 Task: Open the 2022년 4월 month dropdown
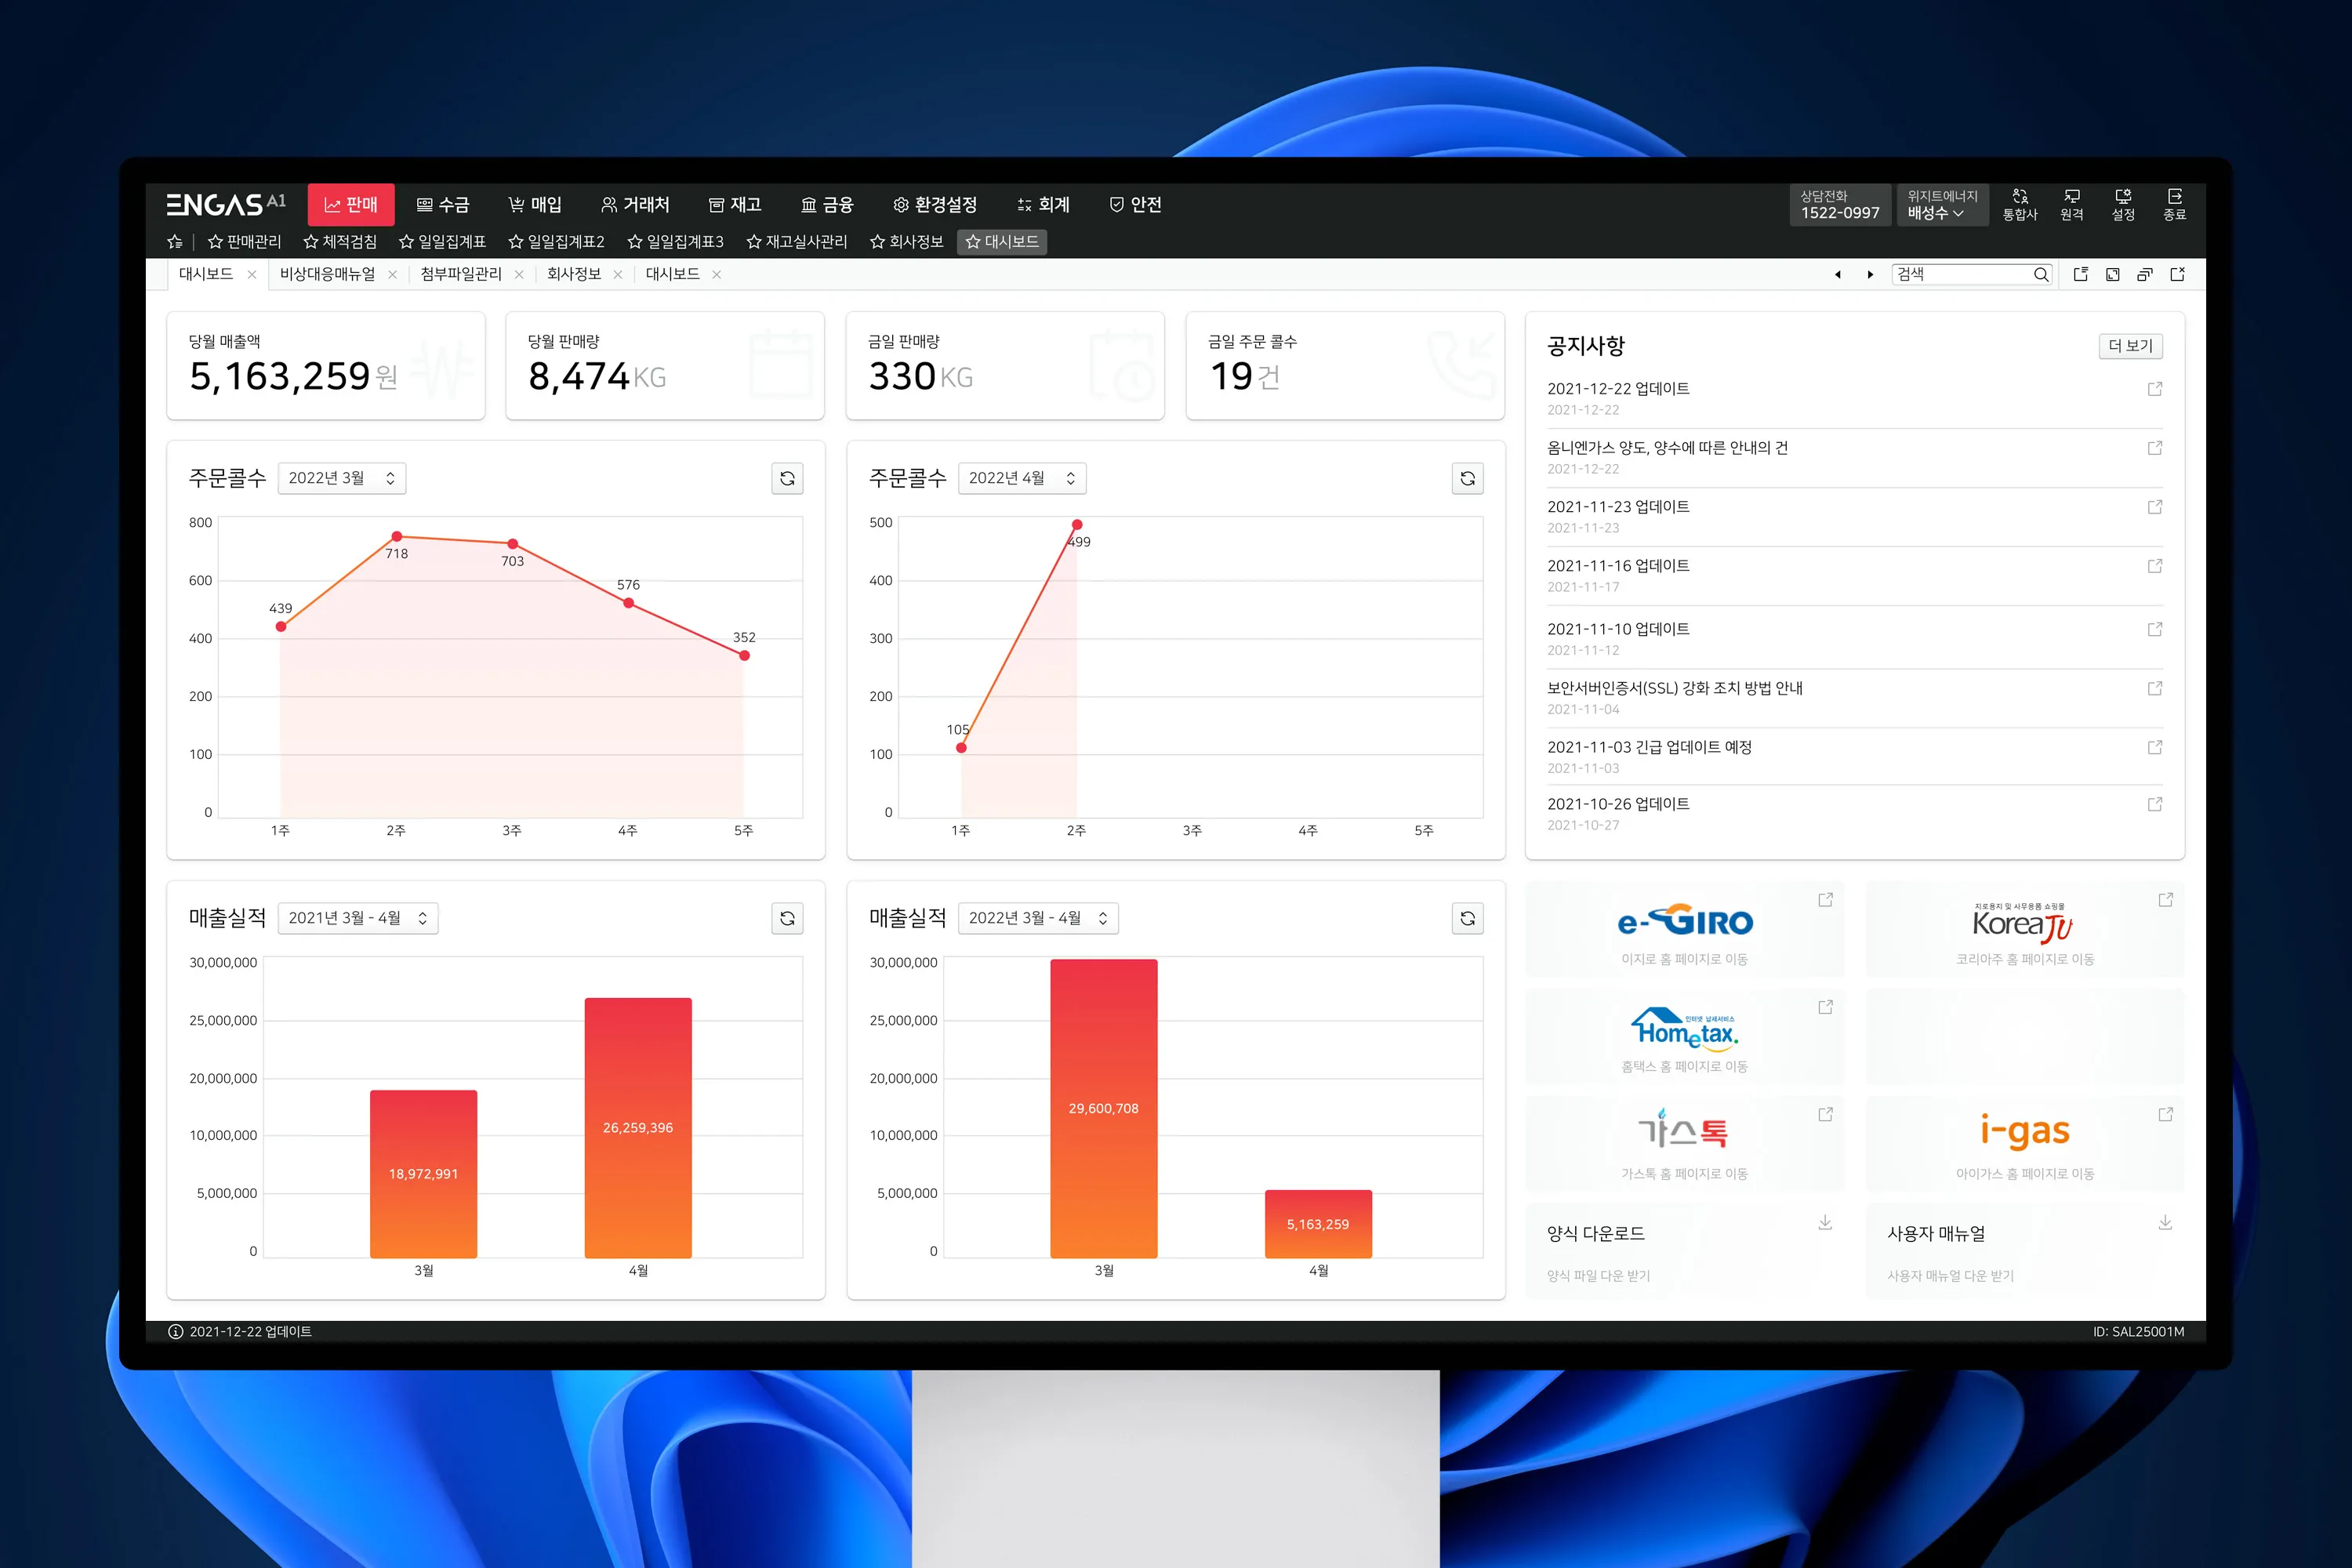tap(1021, 478)
